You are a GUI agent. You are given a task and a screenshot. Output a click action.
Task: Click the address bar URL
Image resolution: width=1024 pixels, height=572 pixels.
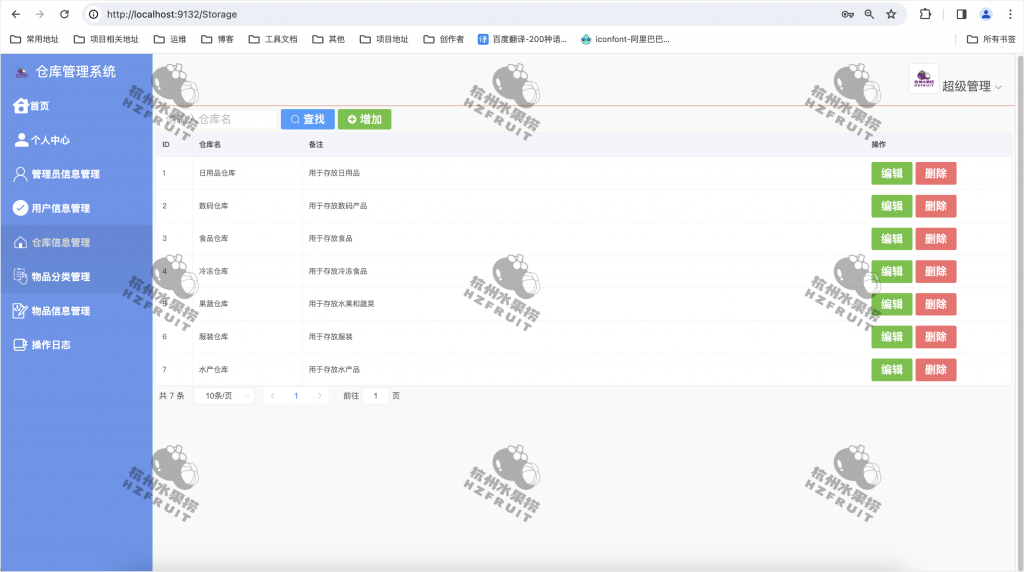[x=172, y=14]
